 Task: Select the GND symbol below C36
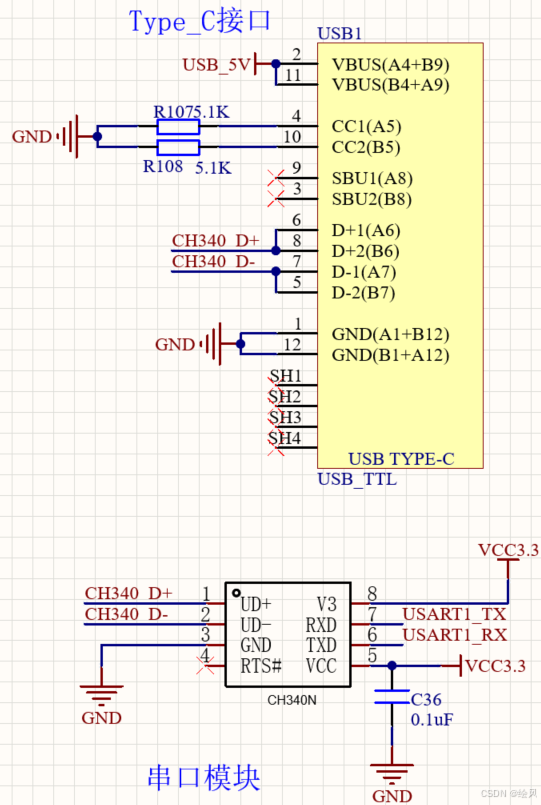coord(392,774)
